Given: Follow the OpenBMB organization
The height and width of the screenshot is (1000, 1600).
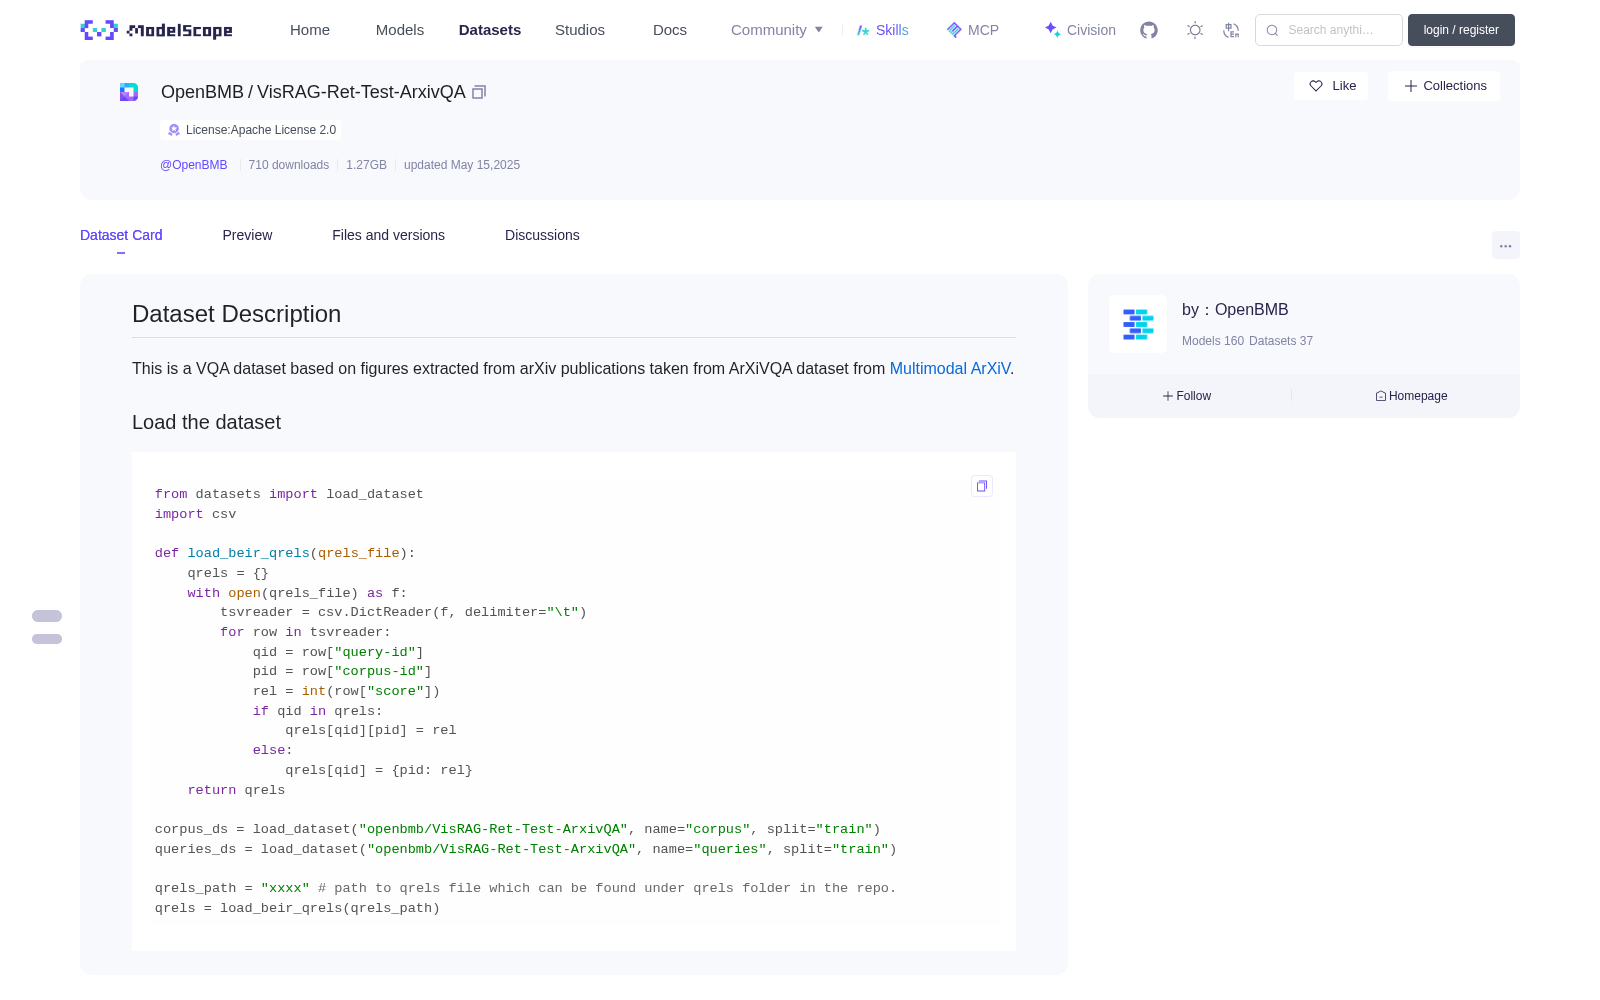Looking at the screenshot, I should 1187,396.
